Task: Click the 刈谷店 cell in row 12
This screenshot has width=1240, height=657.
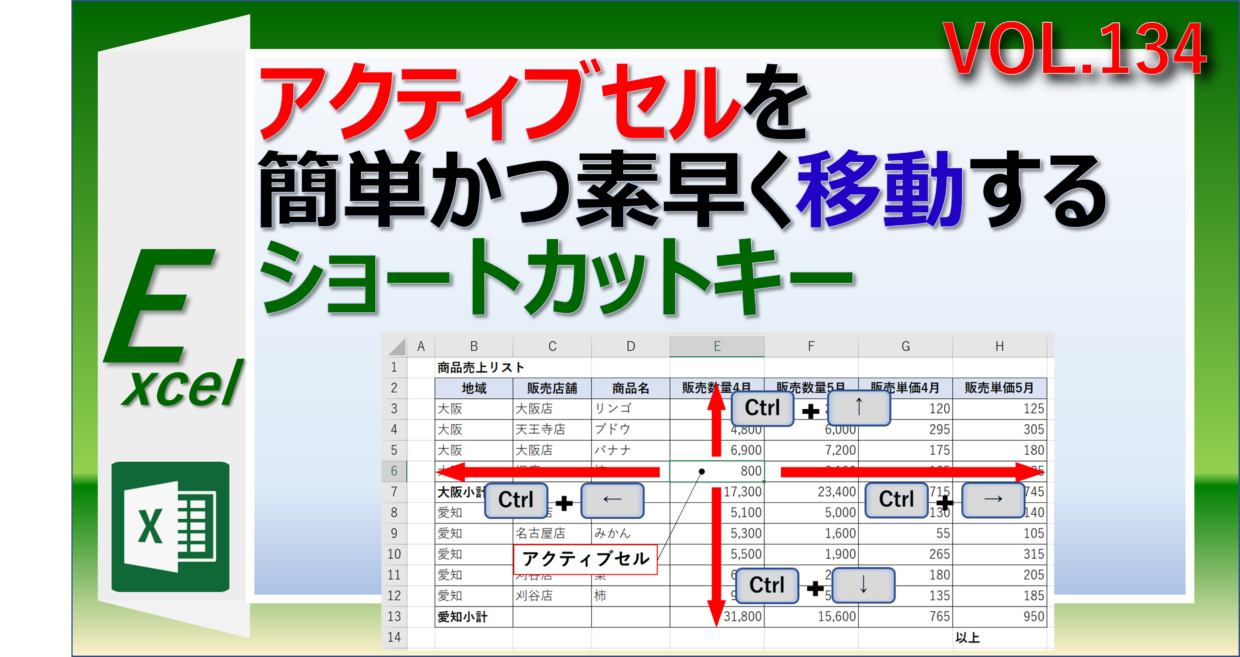Action: [x=552, y=596]
